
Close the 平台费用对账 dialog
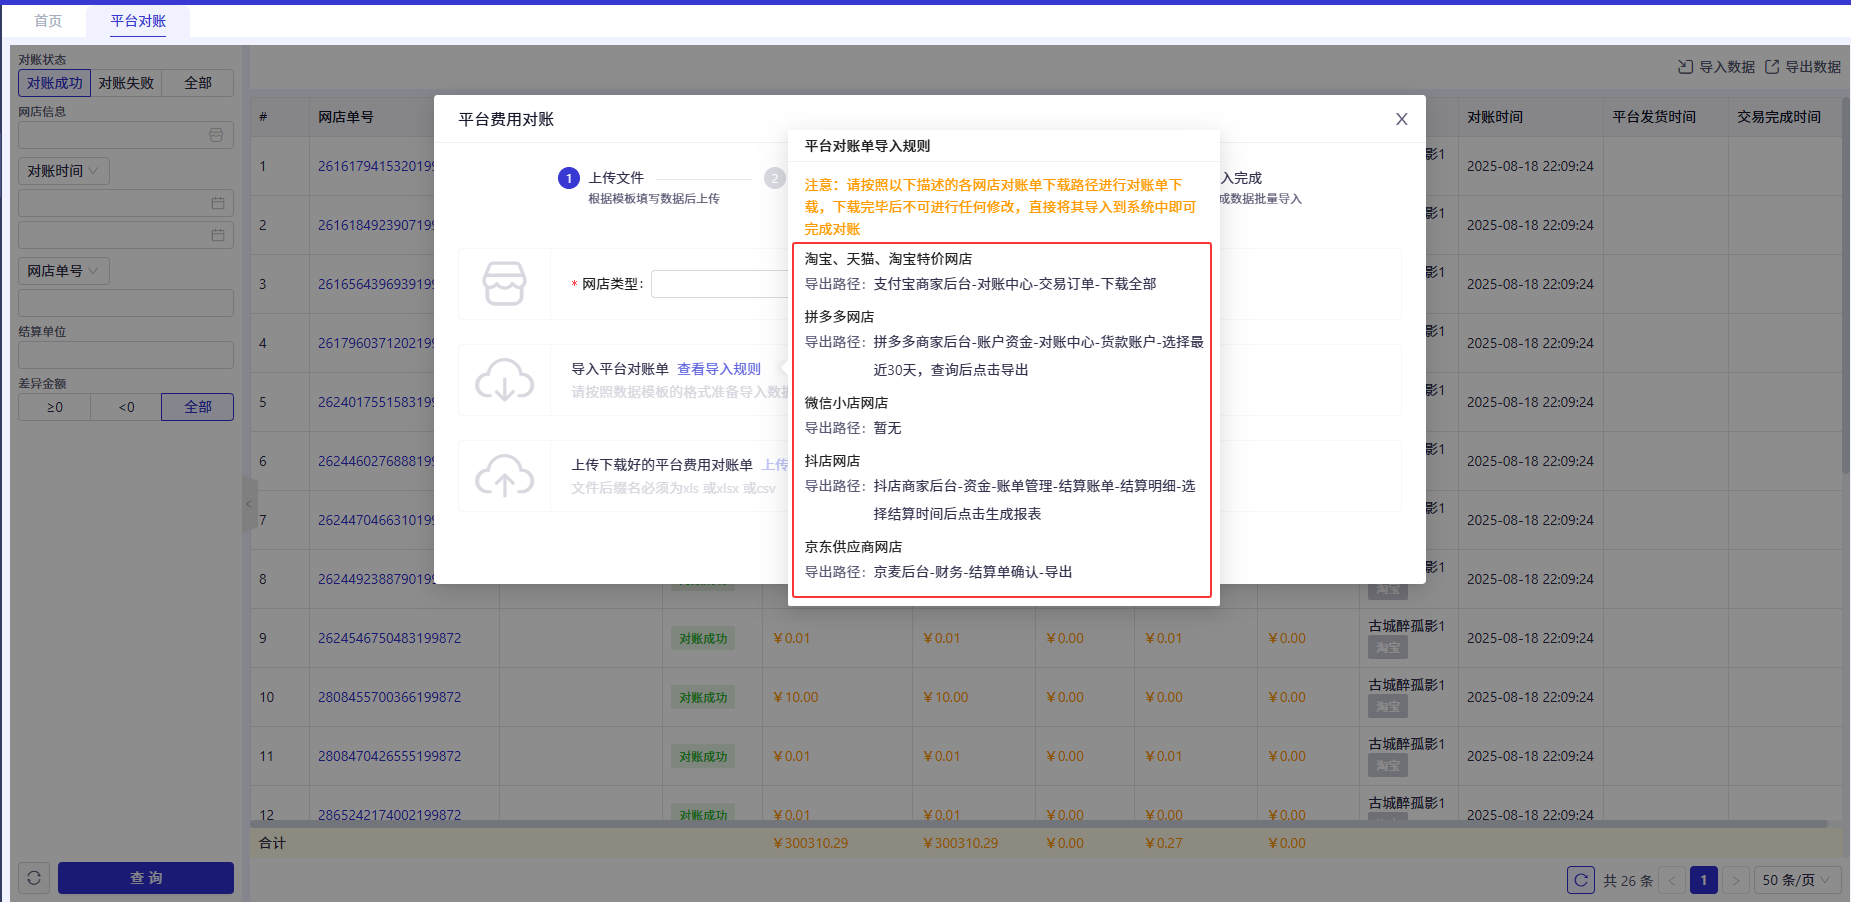(1402, 119)
